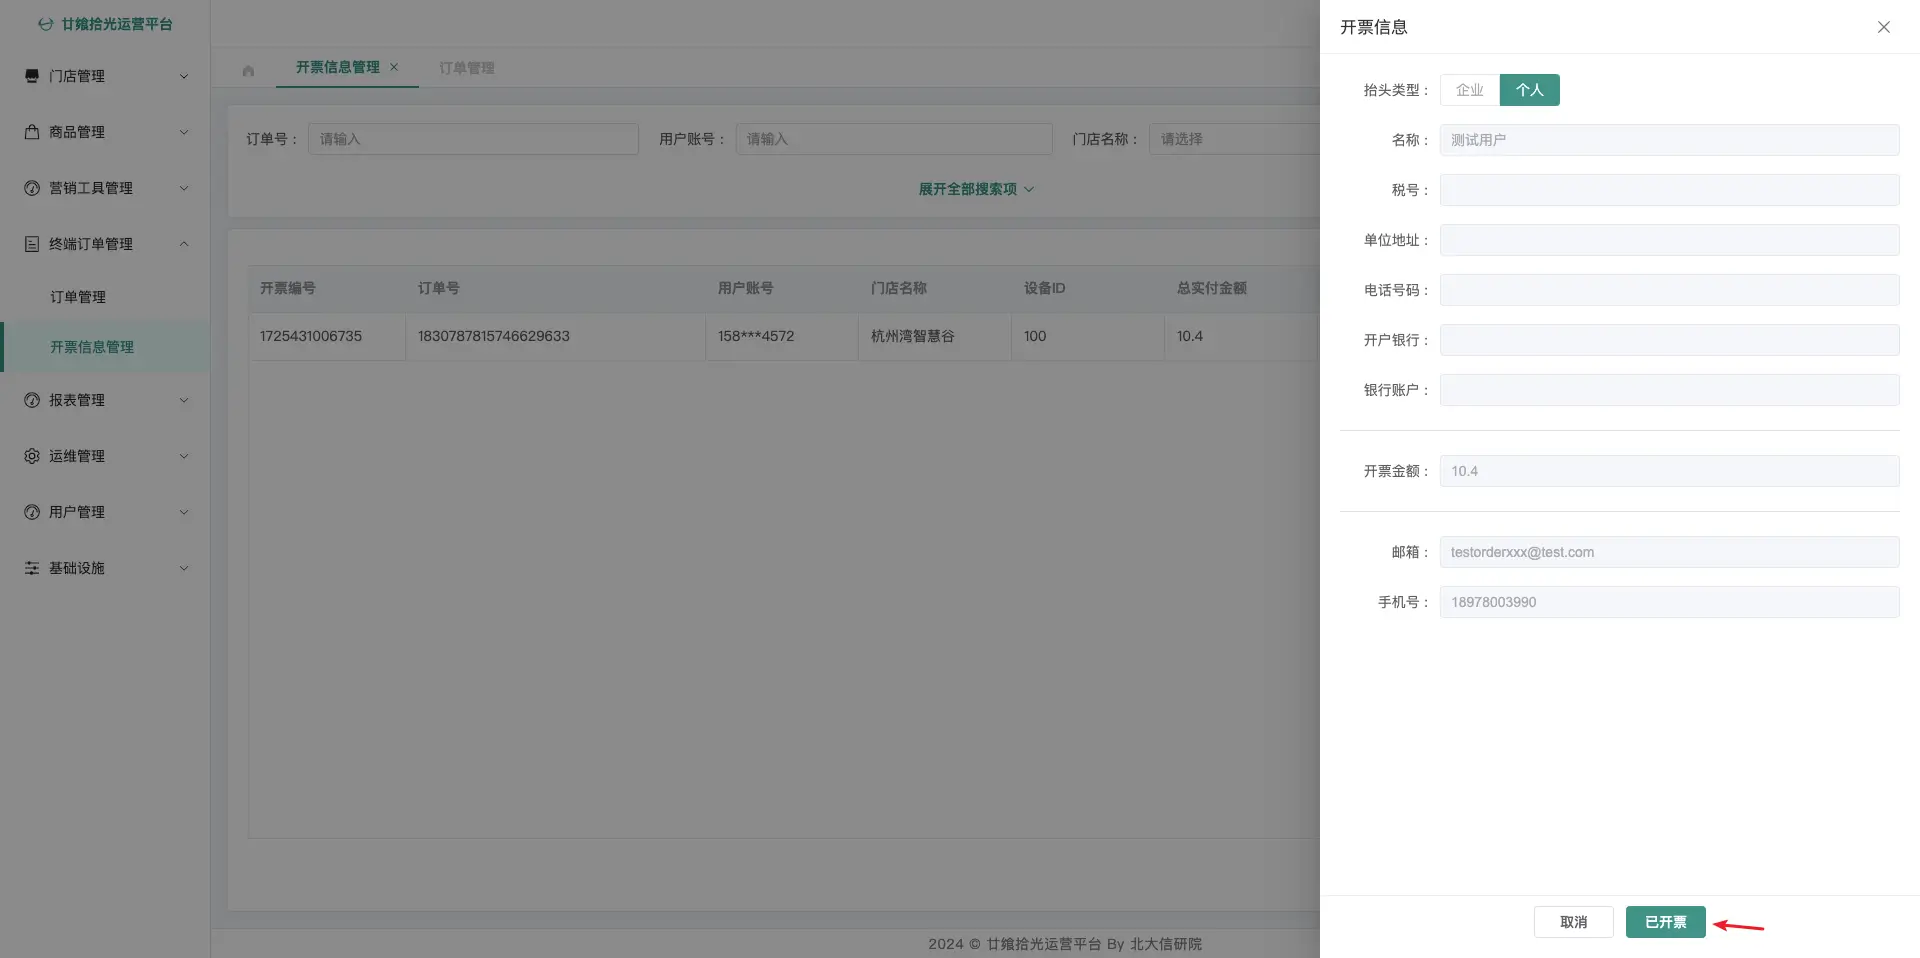Open the 门店名称 select dropdown
The width and height of the screenshot is (1920, 958).
click(1235, 139)
